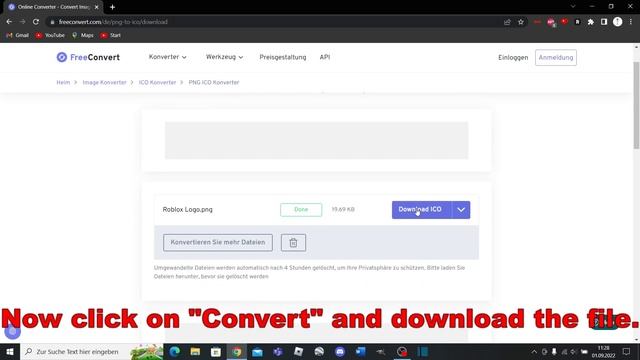Image resolution: width=640 pixels, height=360 pixels.
Task: Open Discord from taskbar
Action: coord(340,351)
